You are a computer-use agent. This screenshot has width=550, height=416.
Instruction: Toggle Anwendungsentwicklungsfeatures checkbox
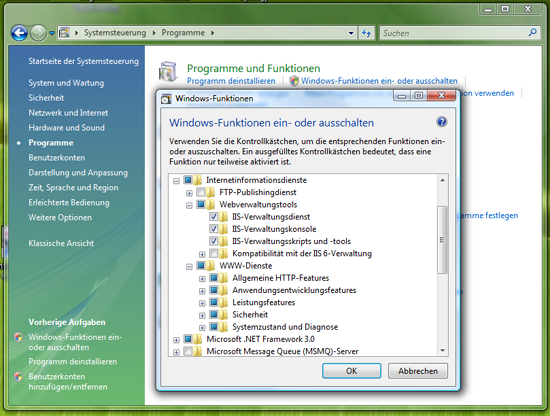tap(214, 290)
